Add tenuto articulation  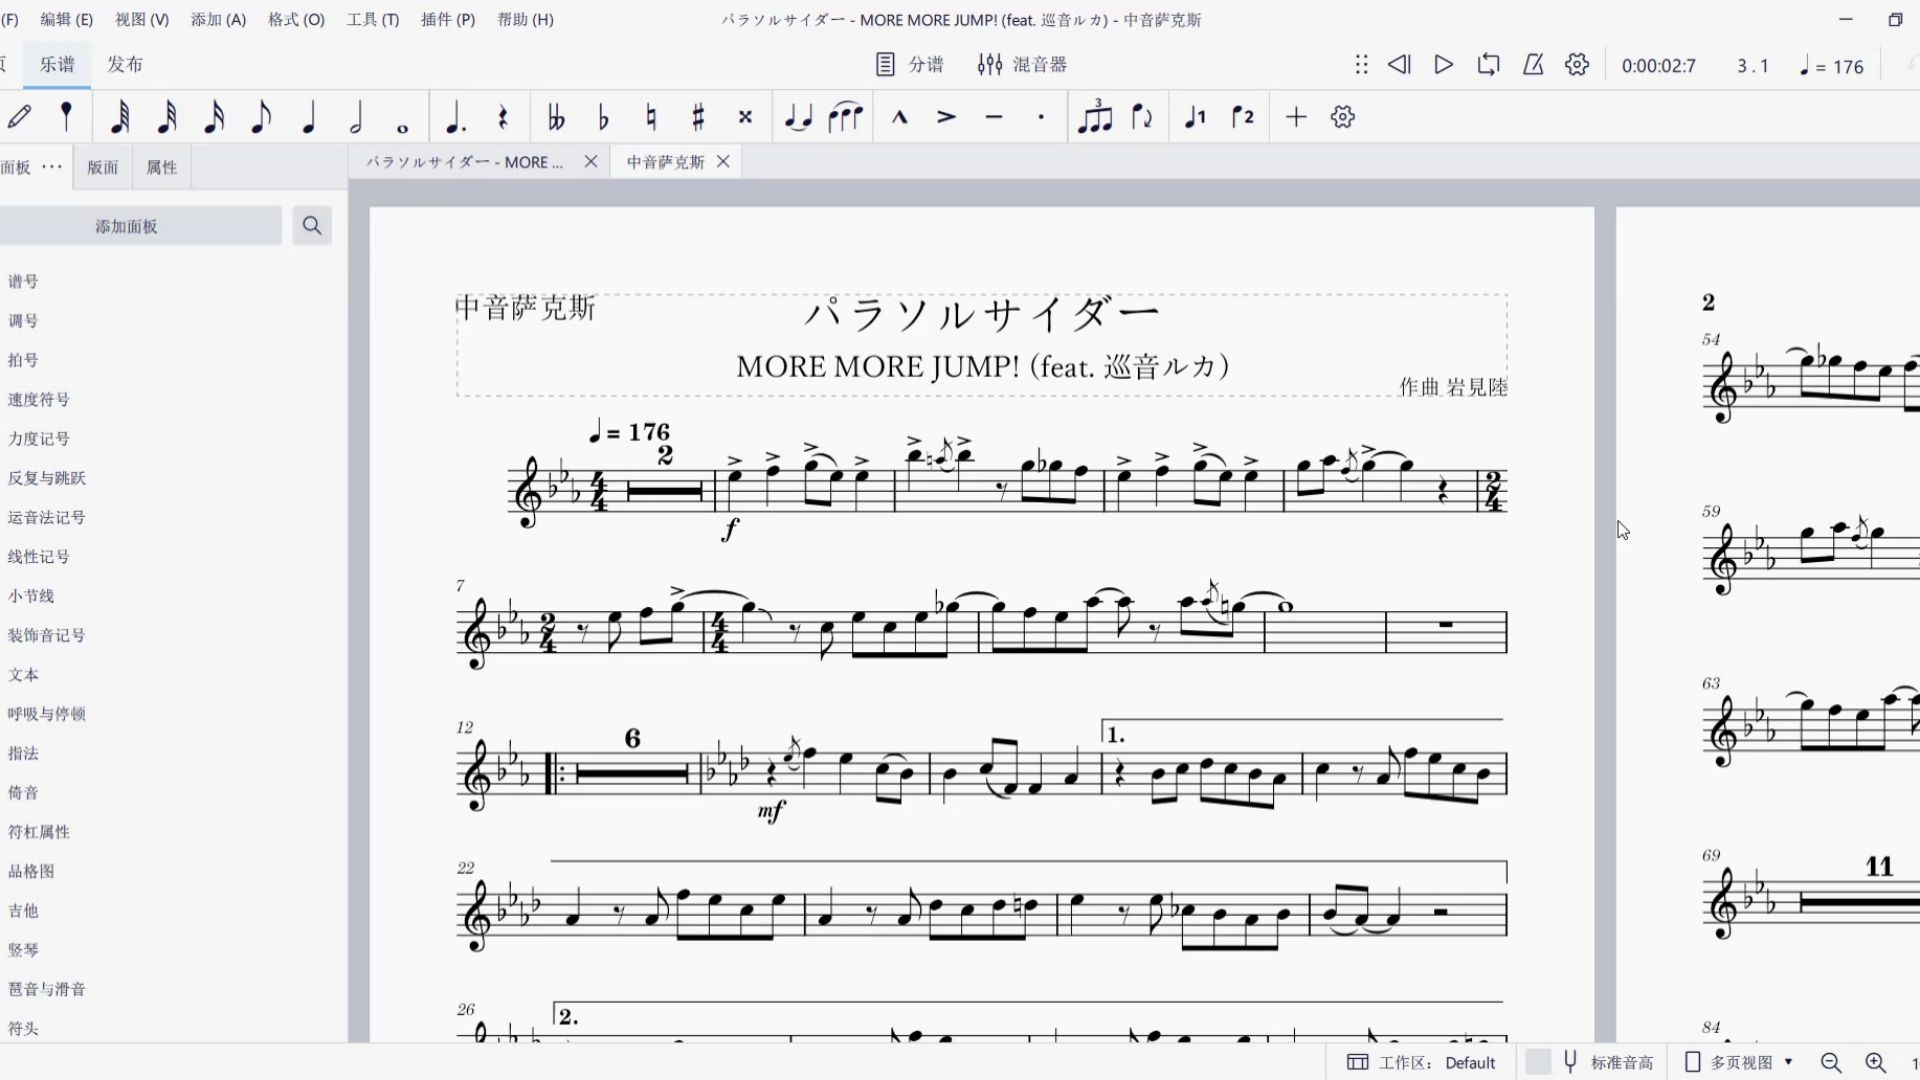point(993,117)
